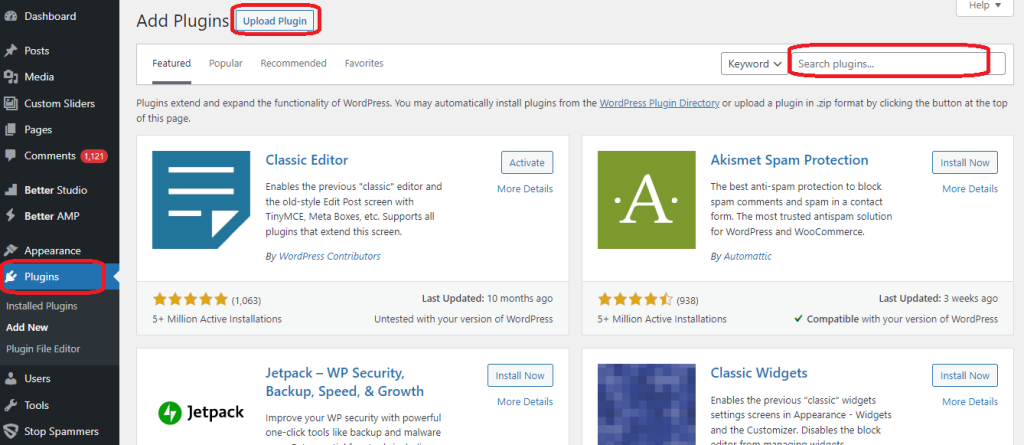Install the Classic Widgets plugin now

click(965, 376)
